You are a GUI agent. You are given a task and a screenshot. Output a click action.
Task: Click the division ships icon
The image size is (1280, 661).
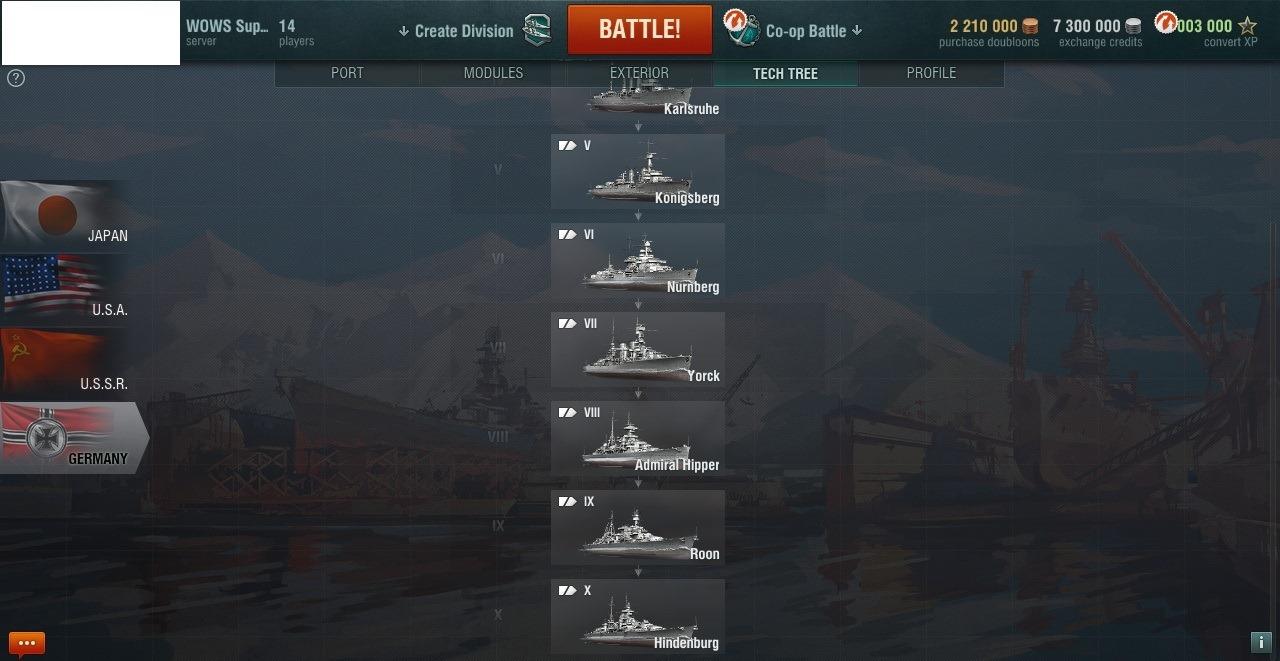pos(537,30)
